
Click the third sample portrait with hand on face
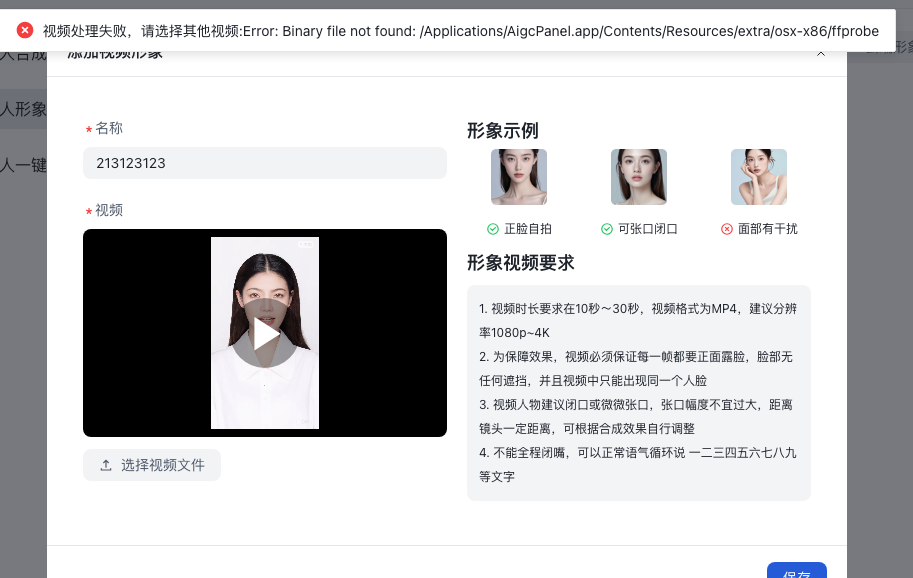(x=759, y=177)
